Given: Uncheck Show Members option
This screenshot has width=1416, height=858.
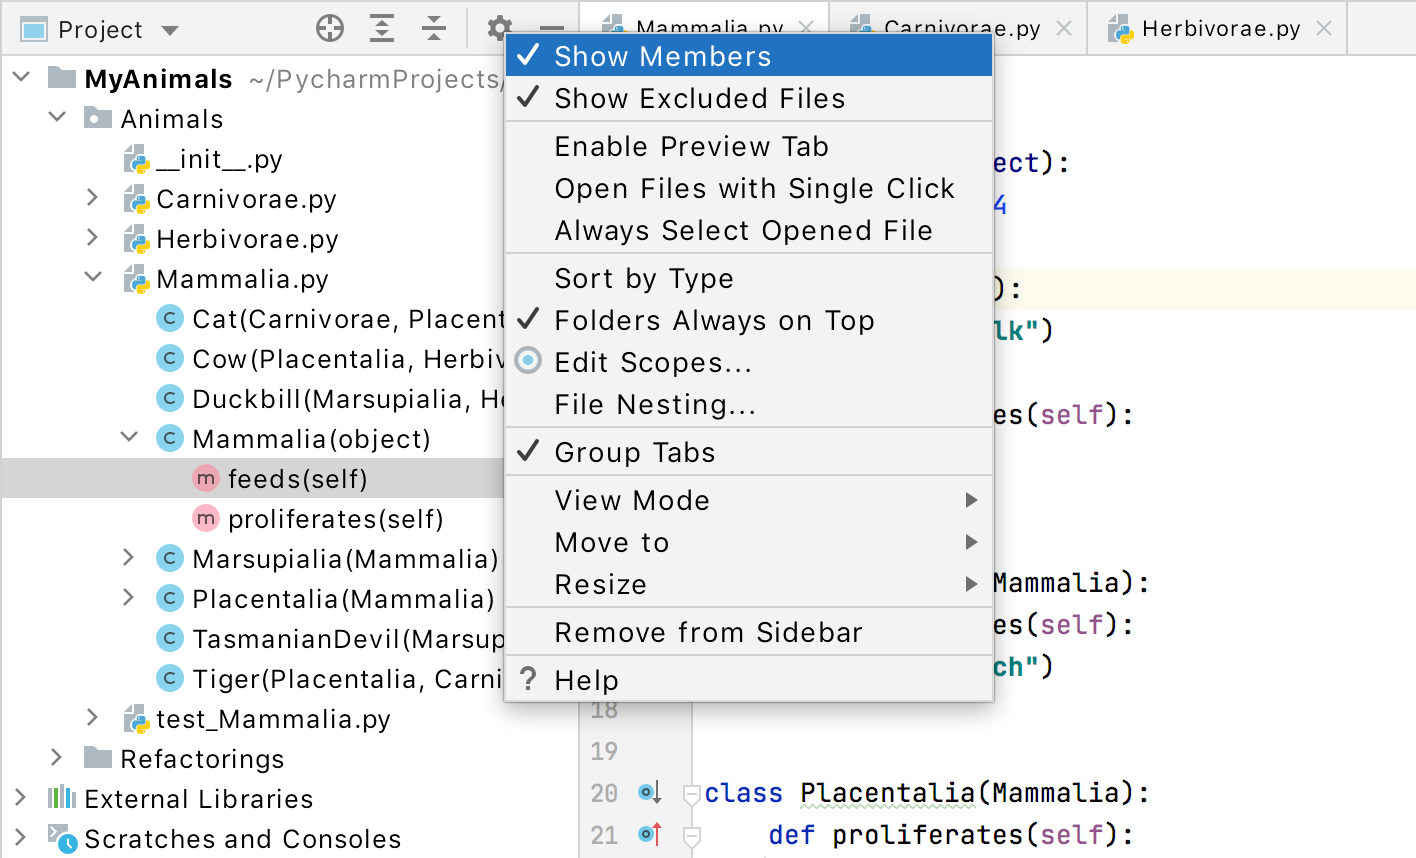Looking at the screenshot, I should pyautogui.click(x=662, y=57).
